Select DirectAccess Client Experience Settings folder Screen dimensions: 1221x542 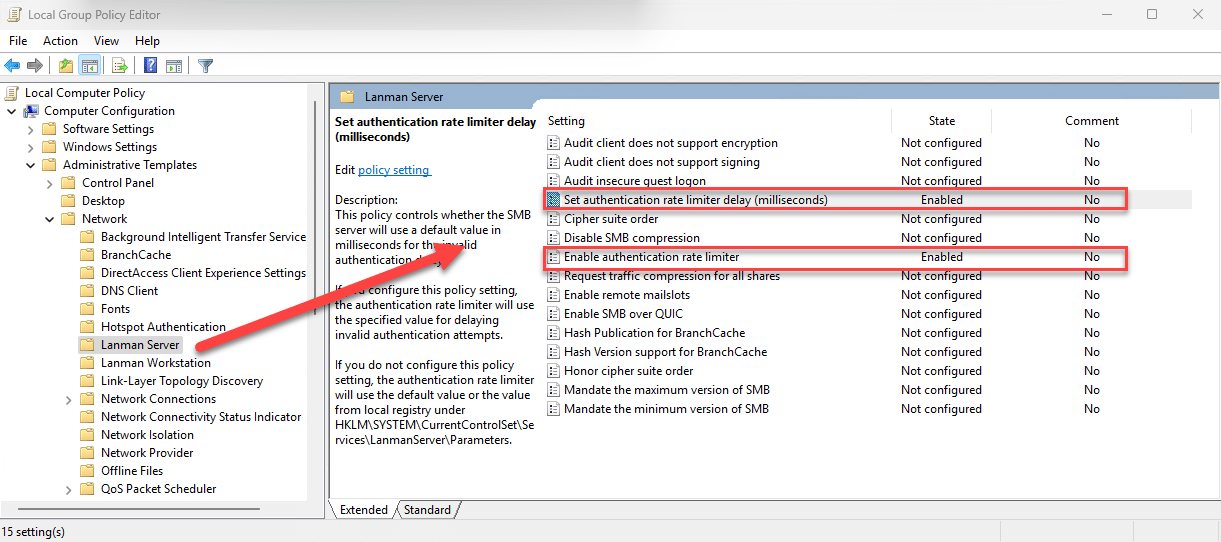point(203,273)
